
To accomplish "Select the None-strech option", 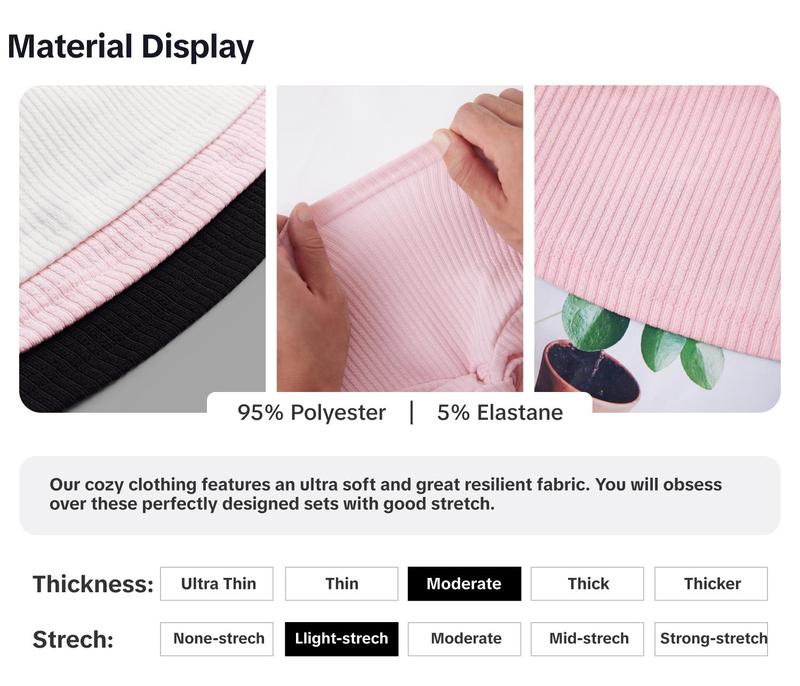I will [x=217, y=639].
